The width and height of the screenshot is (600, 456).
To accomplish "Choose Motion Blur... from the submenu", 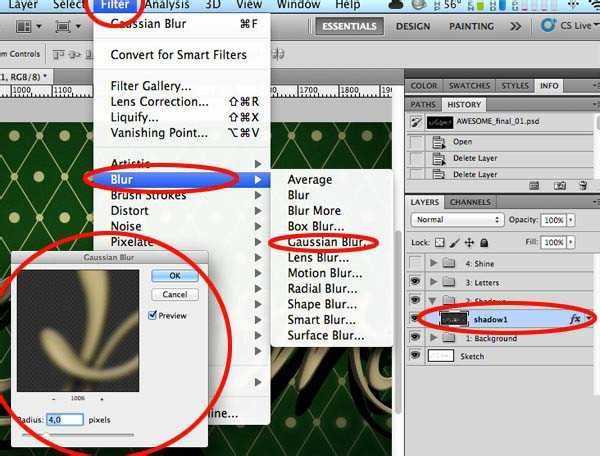I will point(325,273).
